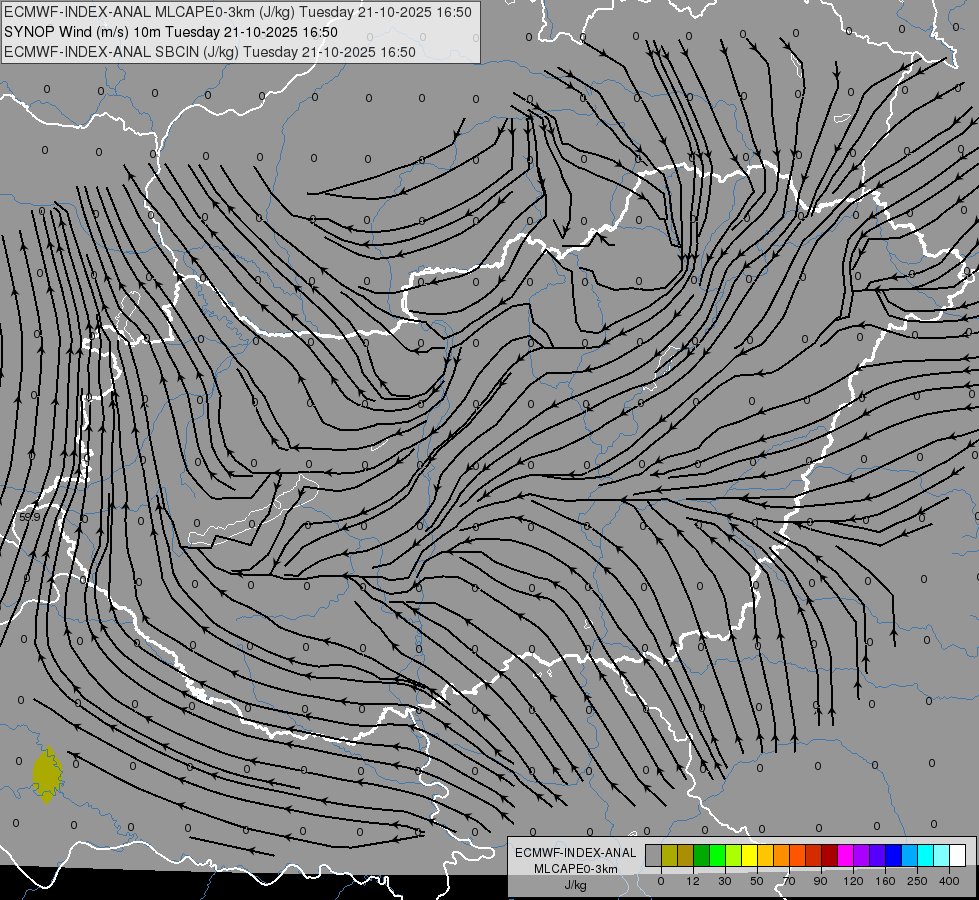The width and height of the screenshot is (979, 900).
Task: Click the legend label '250'
Action: [x=917, y=881]
